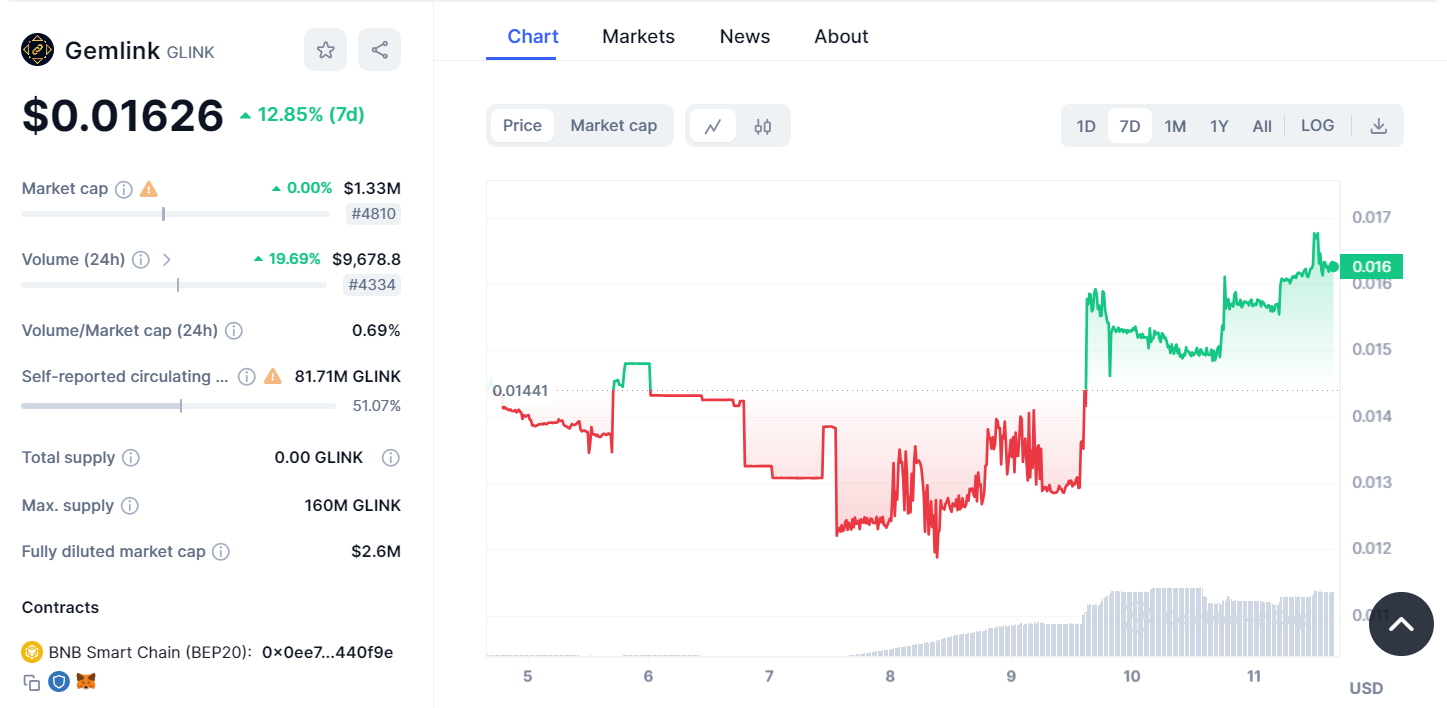The image size is (1447, 708).
Task: Set chart range to 1Y
Action: [1219, 126]
